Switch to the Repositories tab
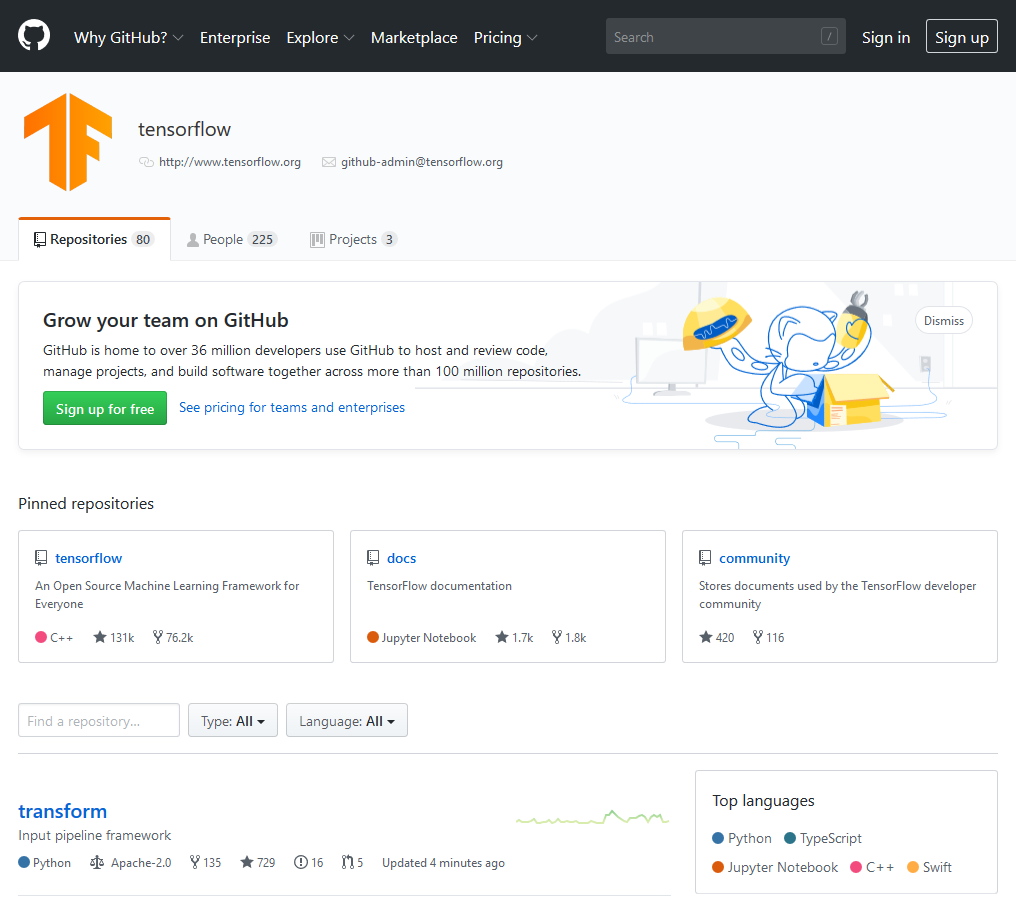Screen dimensions: 1016x910 pos(95,240)
